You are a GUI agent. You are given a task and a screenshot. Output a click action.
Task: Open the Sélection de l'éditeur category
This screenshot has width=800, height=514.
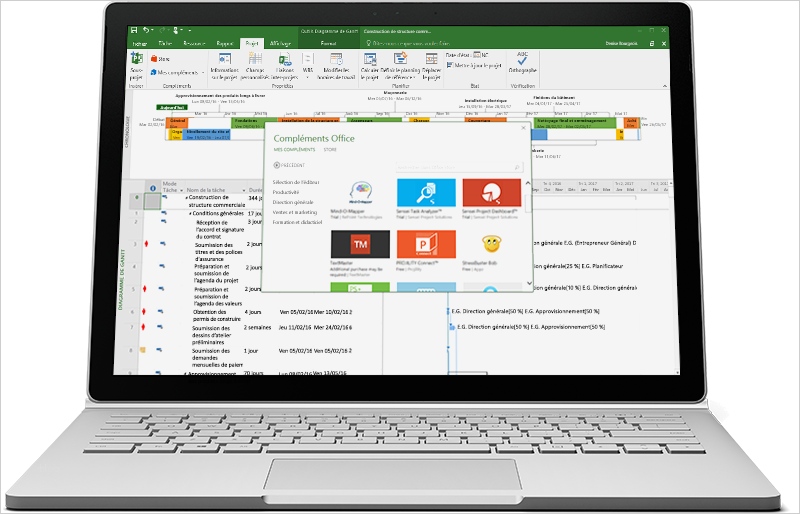[x=296, y=182]
